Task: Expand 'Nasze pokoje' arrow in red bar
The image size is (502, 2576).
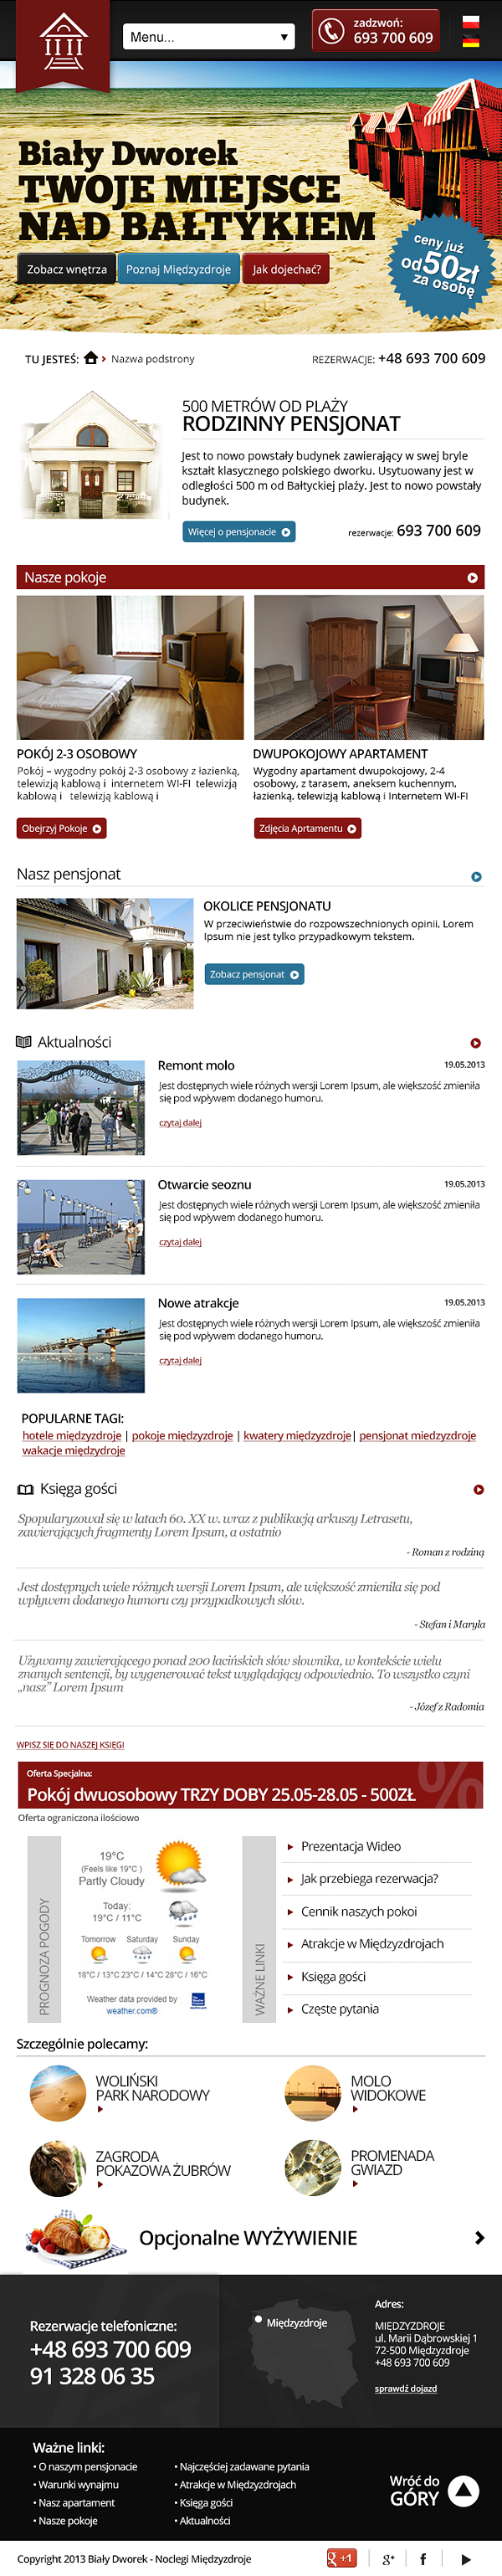Action: [472, 578]
